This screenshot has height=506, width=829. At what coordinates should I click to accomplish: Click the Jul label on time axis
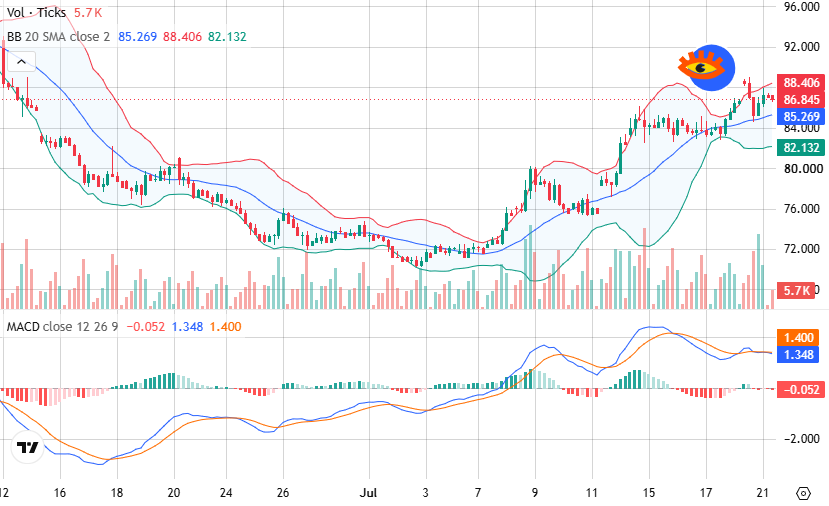tap(368, 493)
